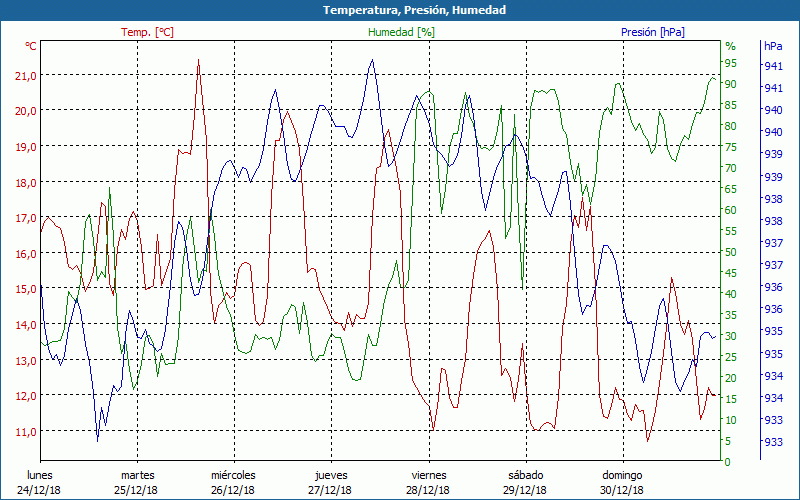The width and height of the screenshot is (800, 500).
Task: Click the 12,0 temperature axis tick
Action: pos(27,396)
